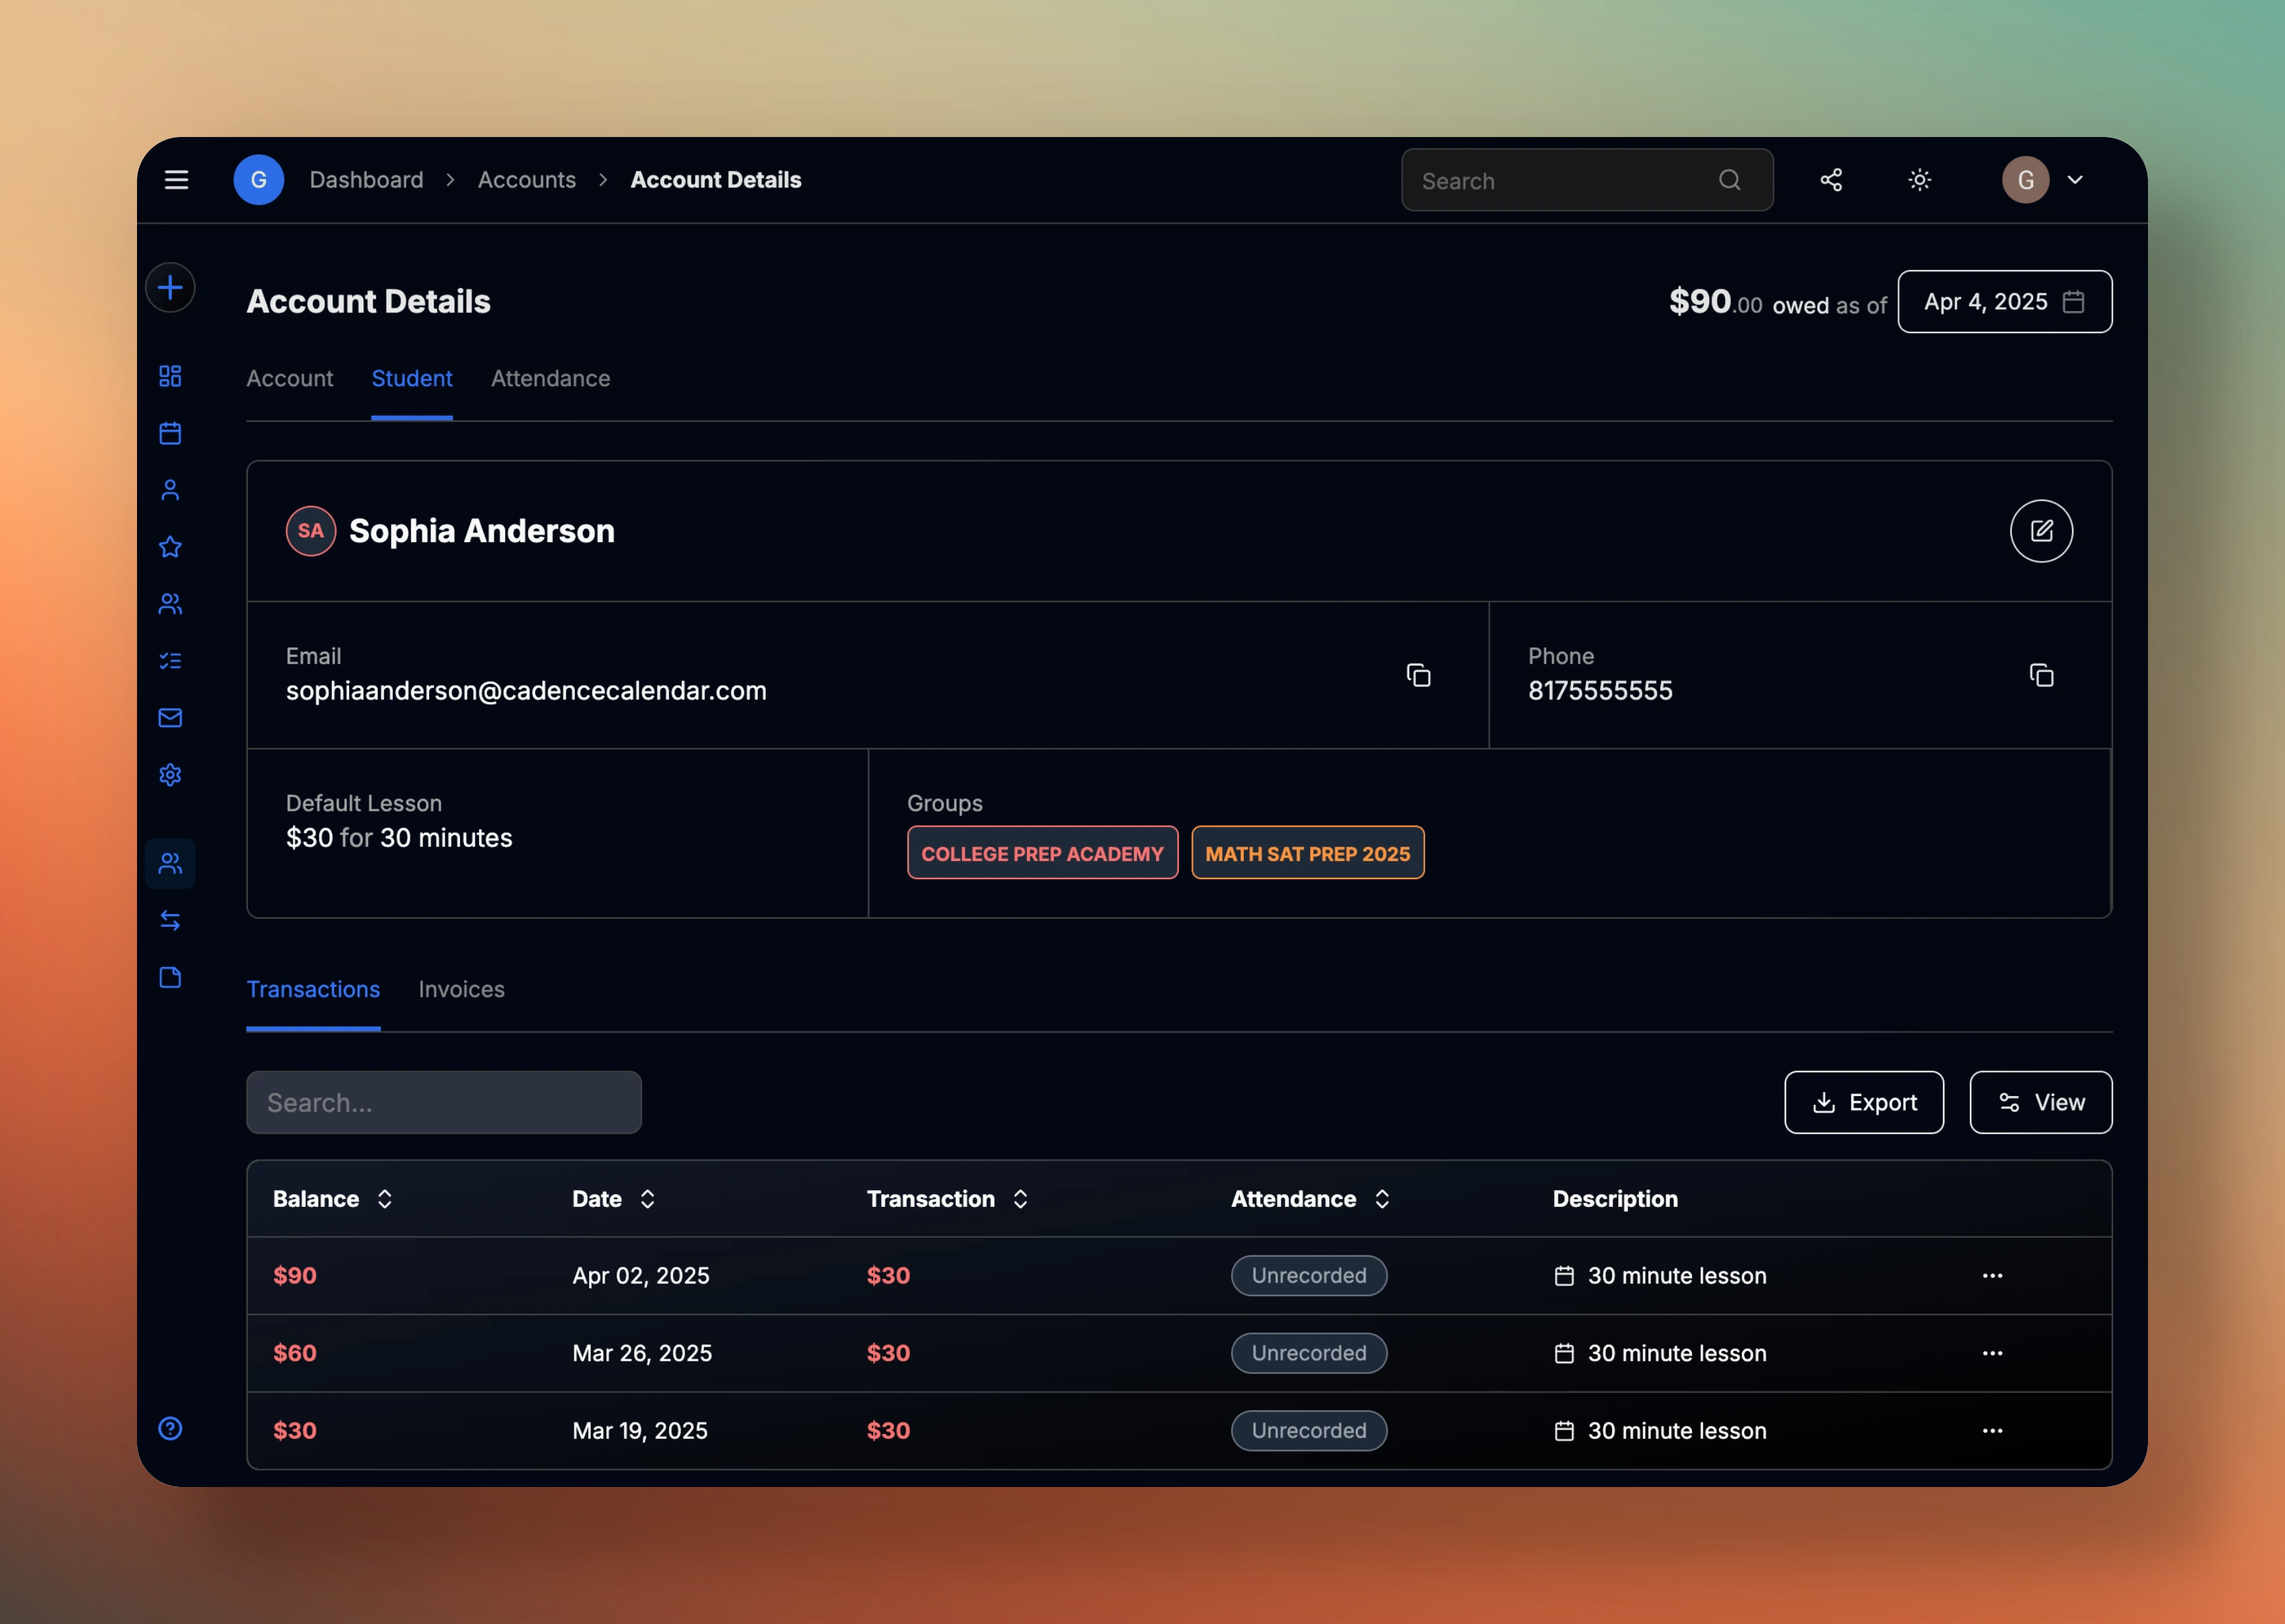The image size is (2285, 1624).
Task: Click the phone number 8175555555
Action: click(1599, 690)
